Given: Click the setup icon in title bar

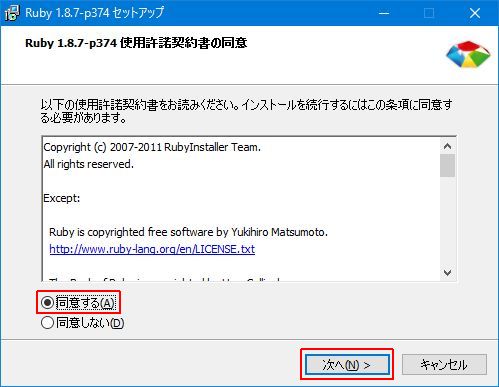Looking at the screenshot, I should point(12,13).
